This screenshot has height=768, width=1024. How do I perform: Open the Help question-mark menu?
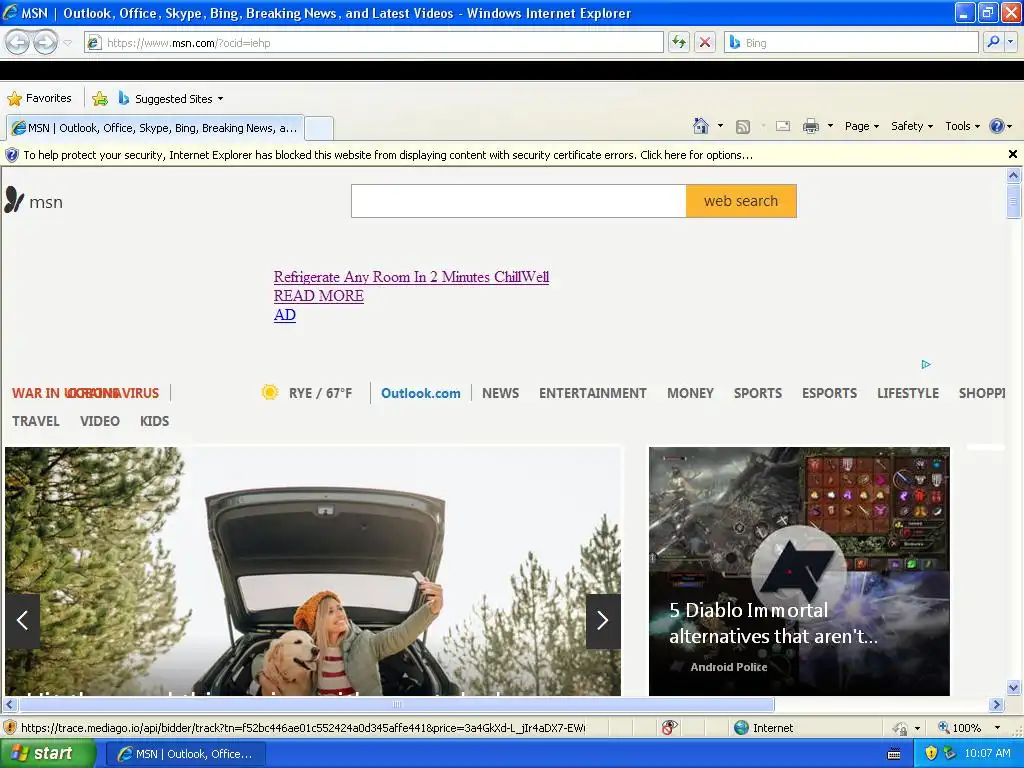[1000, 126]
